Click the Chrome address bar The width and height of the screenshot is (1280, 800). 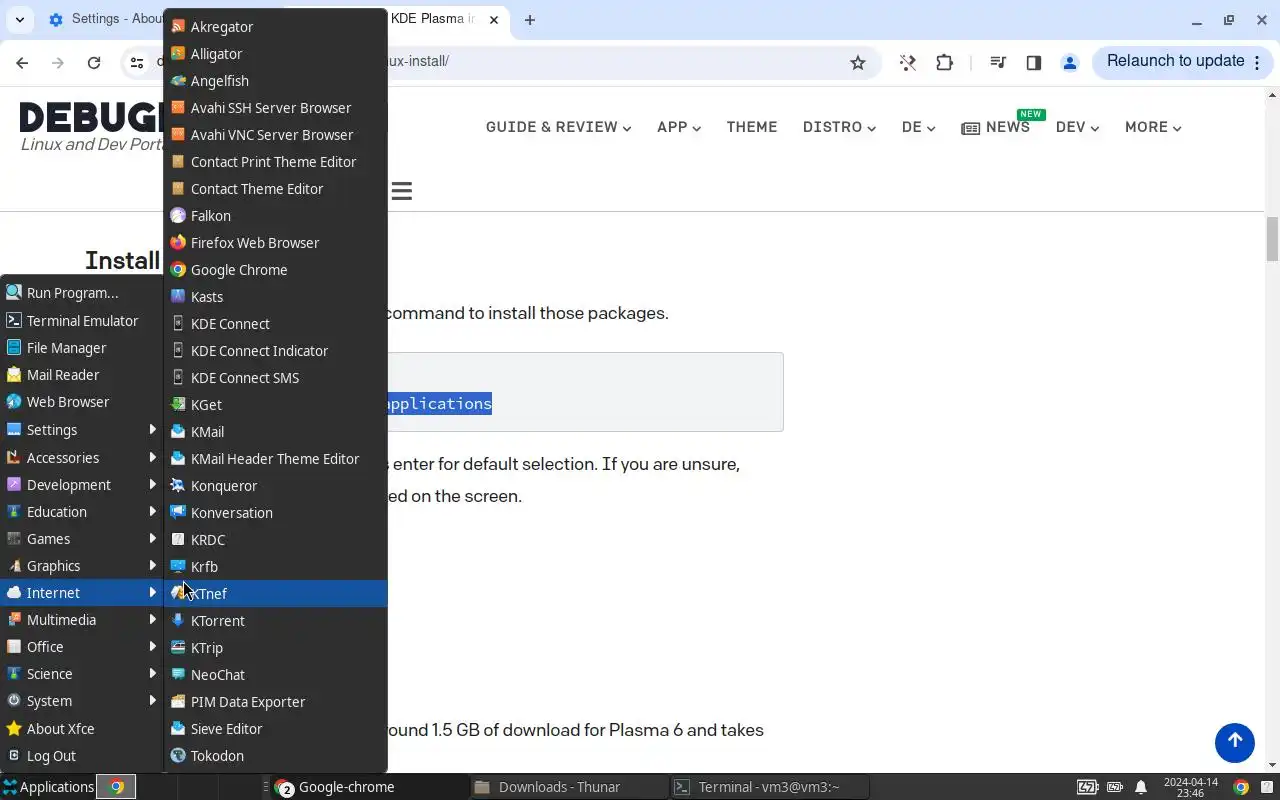click(x=500, y=62)
